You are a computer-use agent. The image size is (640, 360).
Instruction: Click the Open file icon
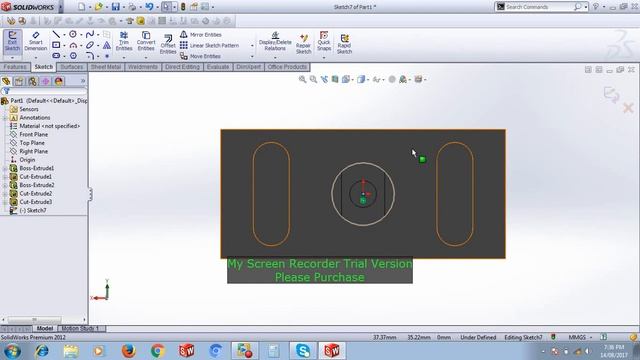[x=98, y=7]
